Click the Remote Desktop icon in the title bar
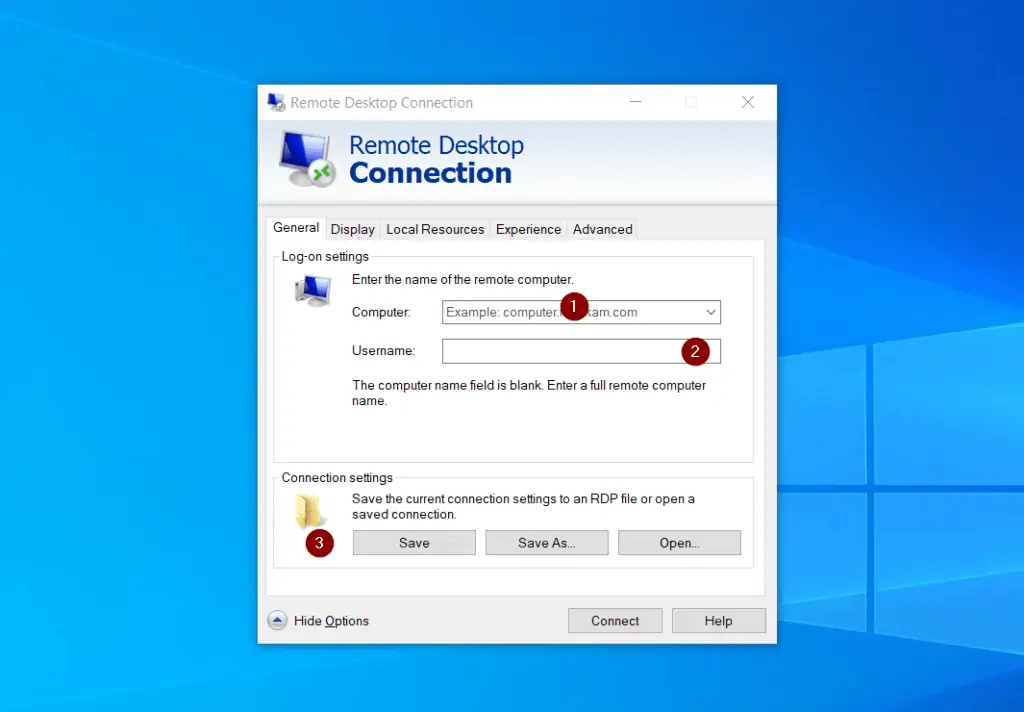 (275, 101)
